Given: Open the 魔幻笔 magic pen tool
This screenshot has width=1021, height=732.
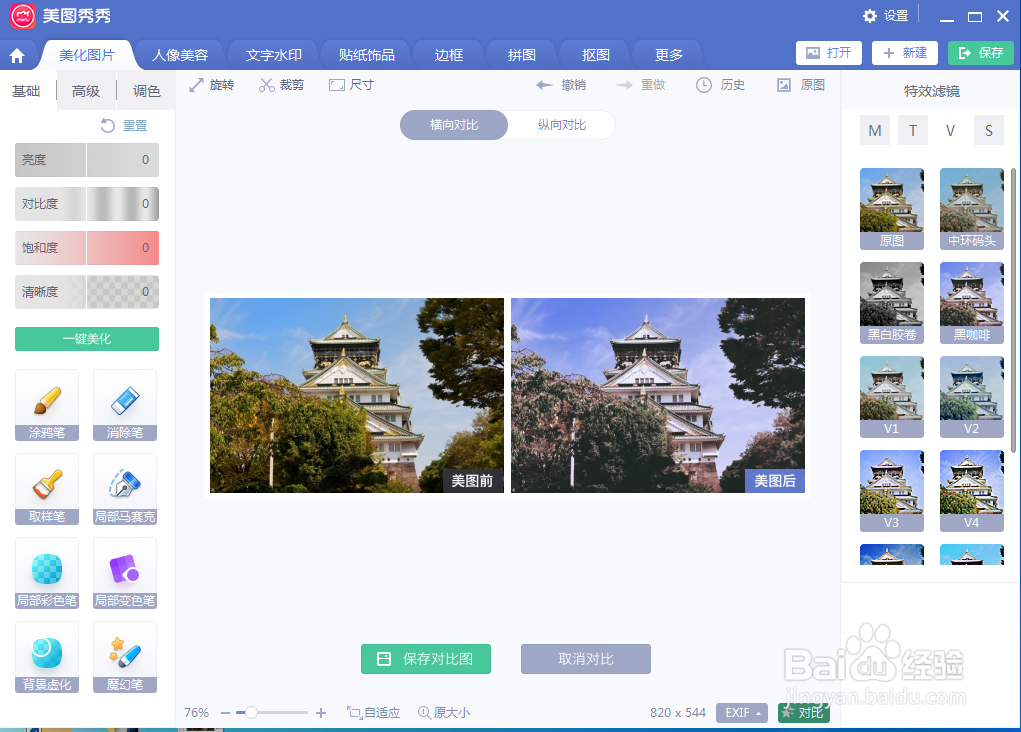Looking at the screenshot, I should pos(124,657).
